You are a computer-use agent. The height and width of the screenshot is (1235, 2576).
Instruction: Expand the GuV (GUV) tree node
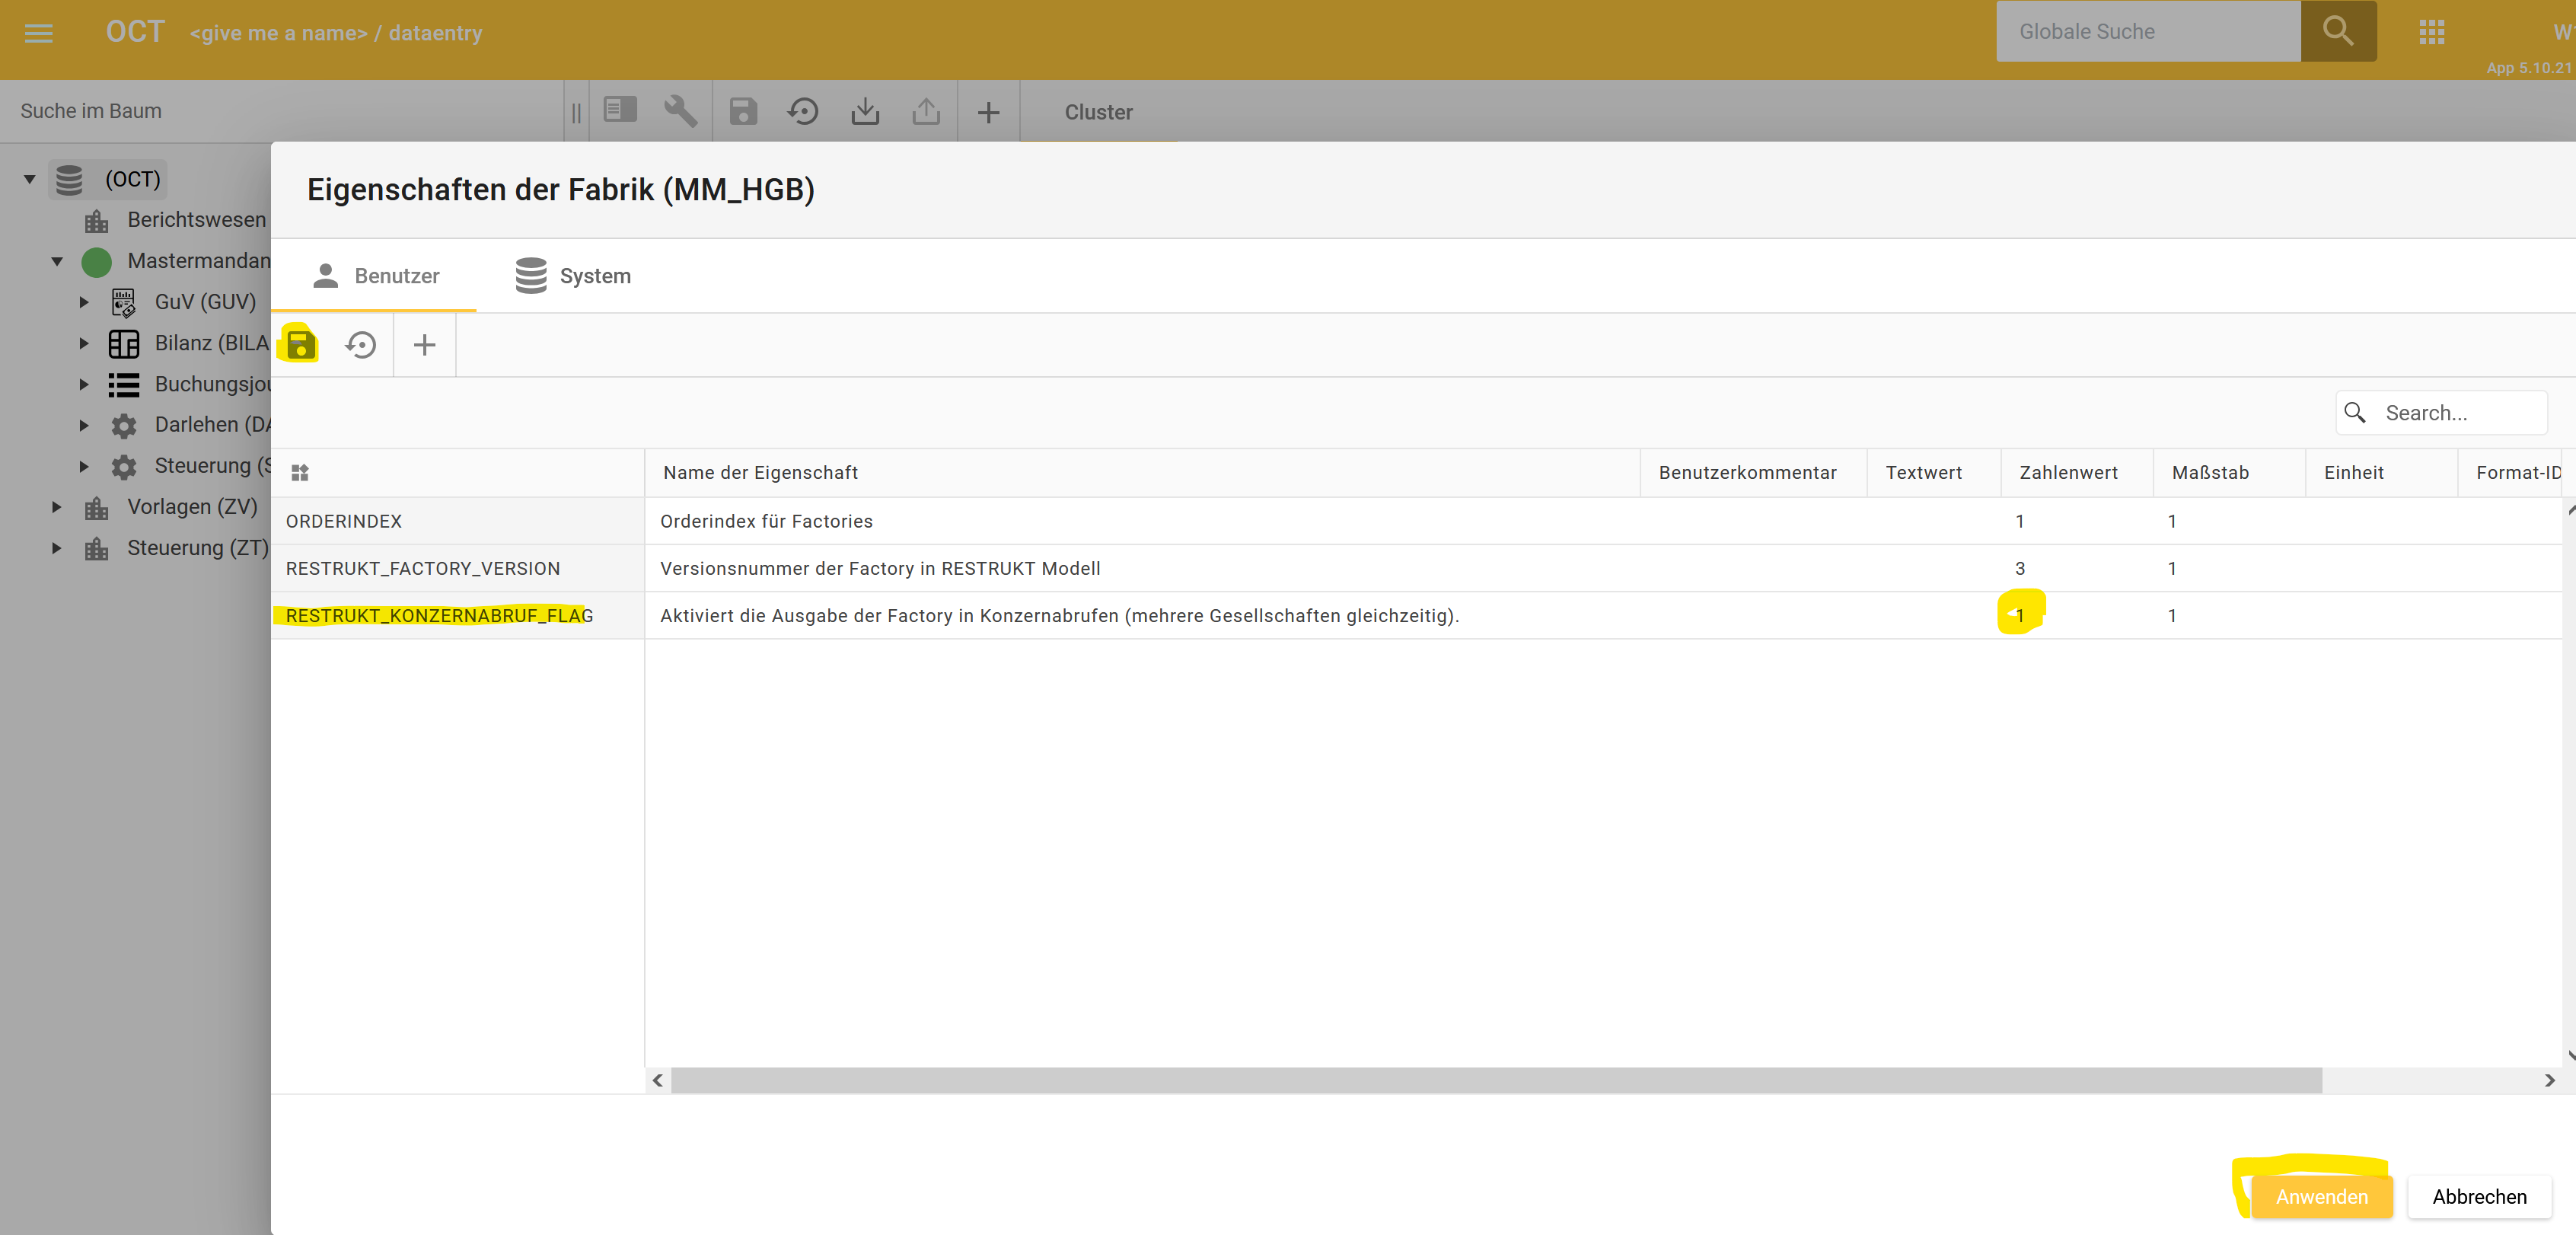point(84,302)
